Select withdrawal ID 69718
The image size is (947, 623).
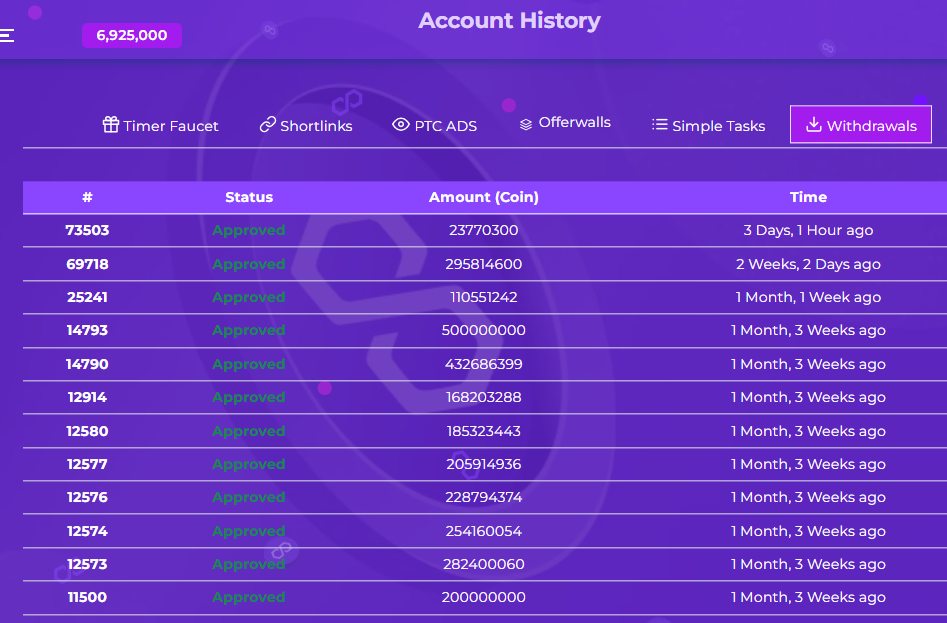pos(88,264)
